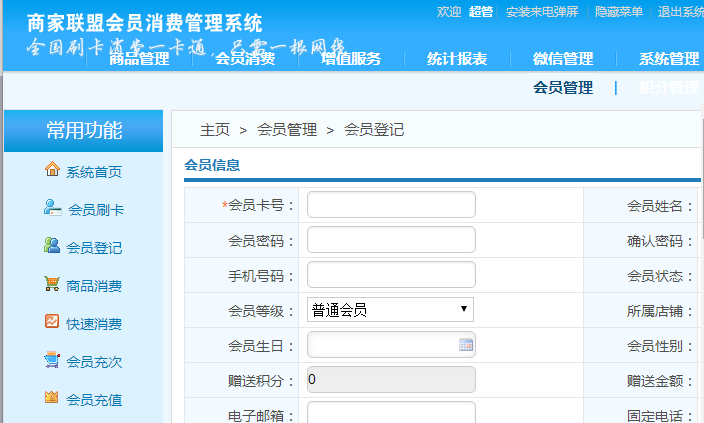Open the 微信管理 top menu
Screen dimensions: 704x423
(x=563, y=59)
